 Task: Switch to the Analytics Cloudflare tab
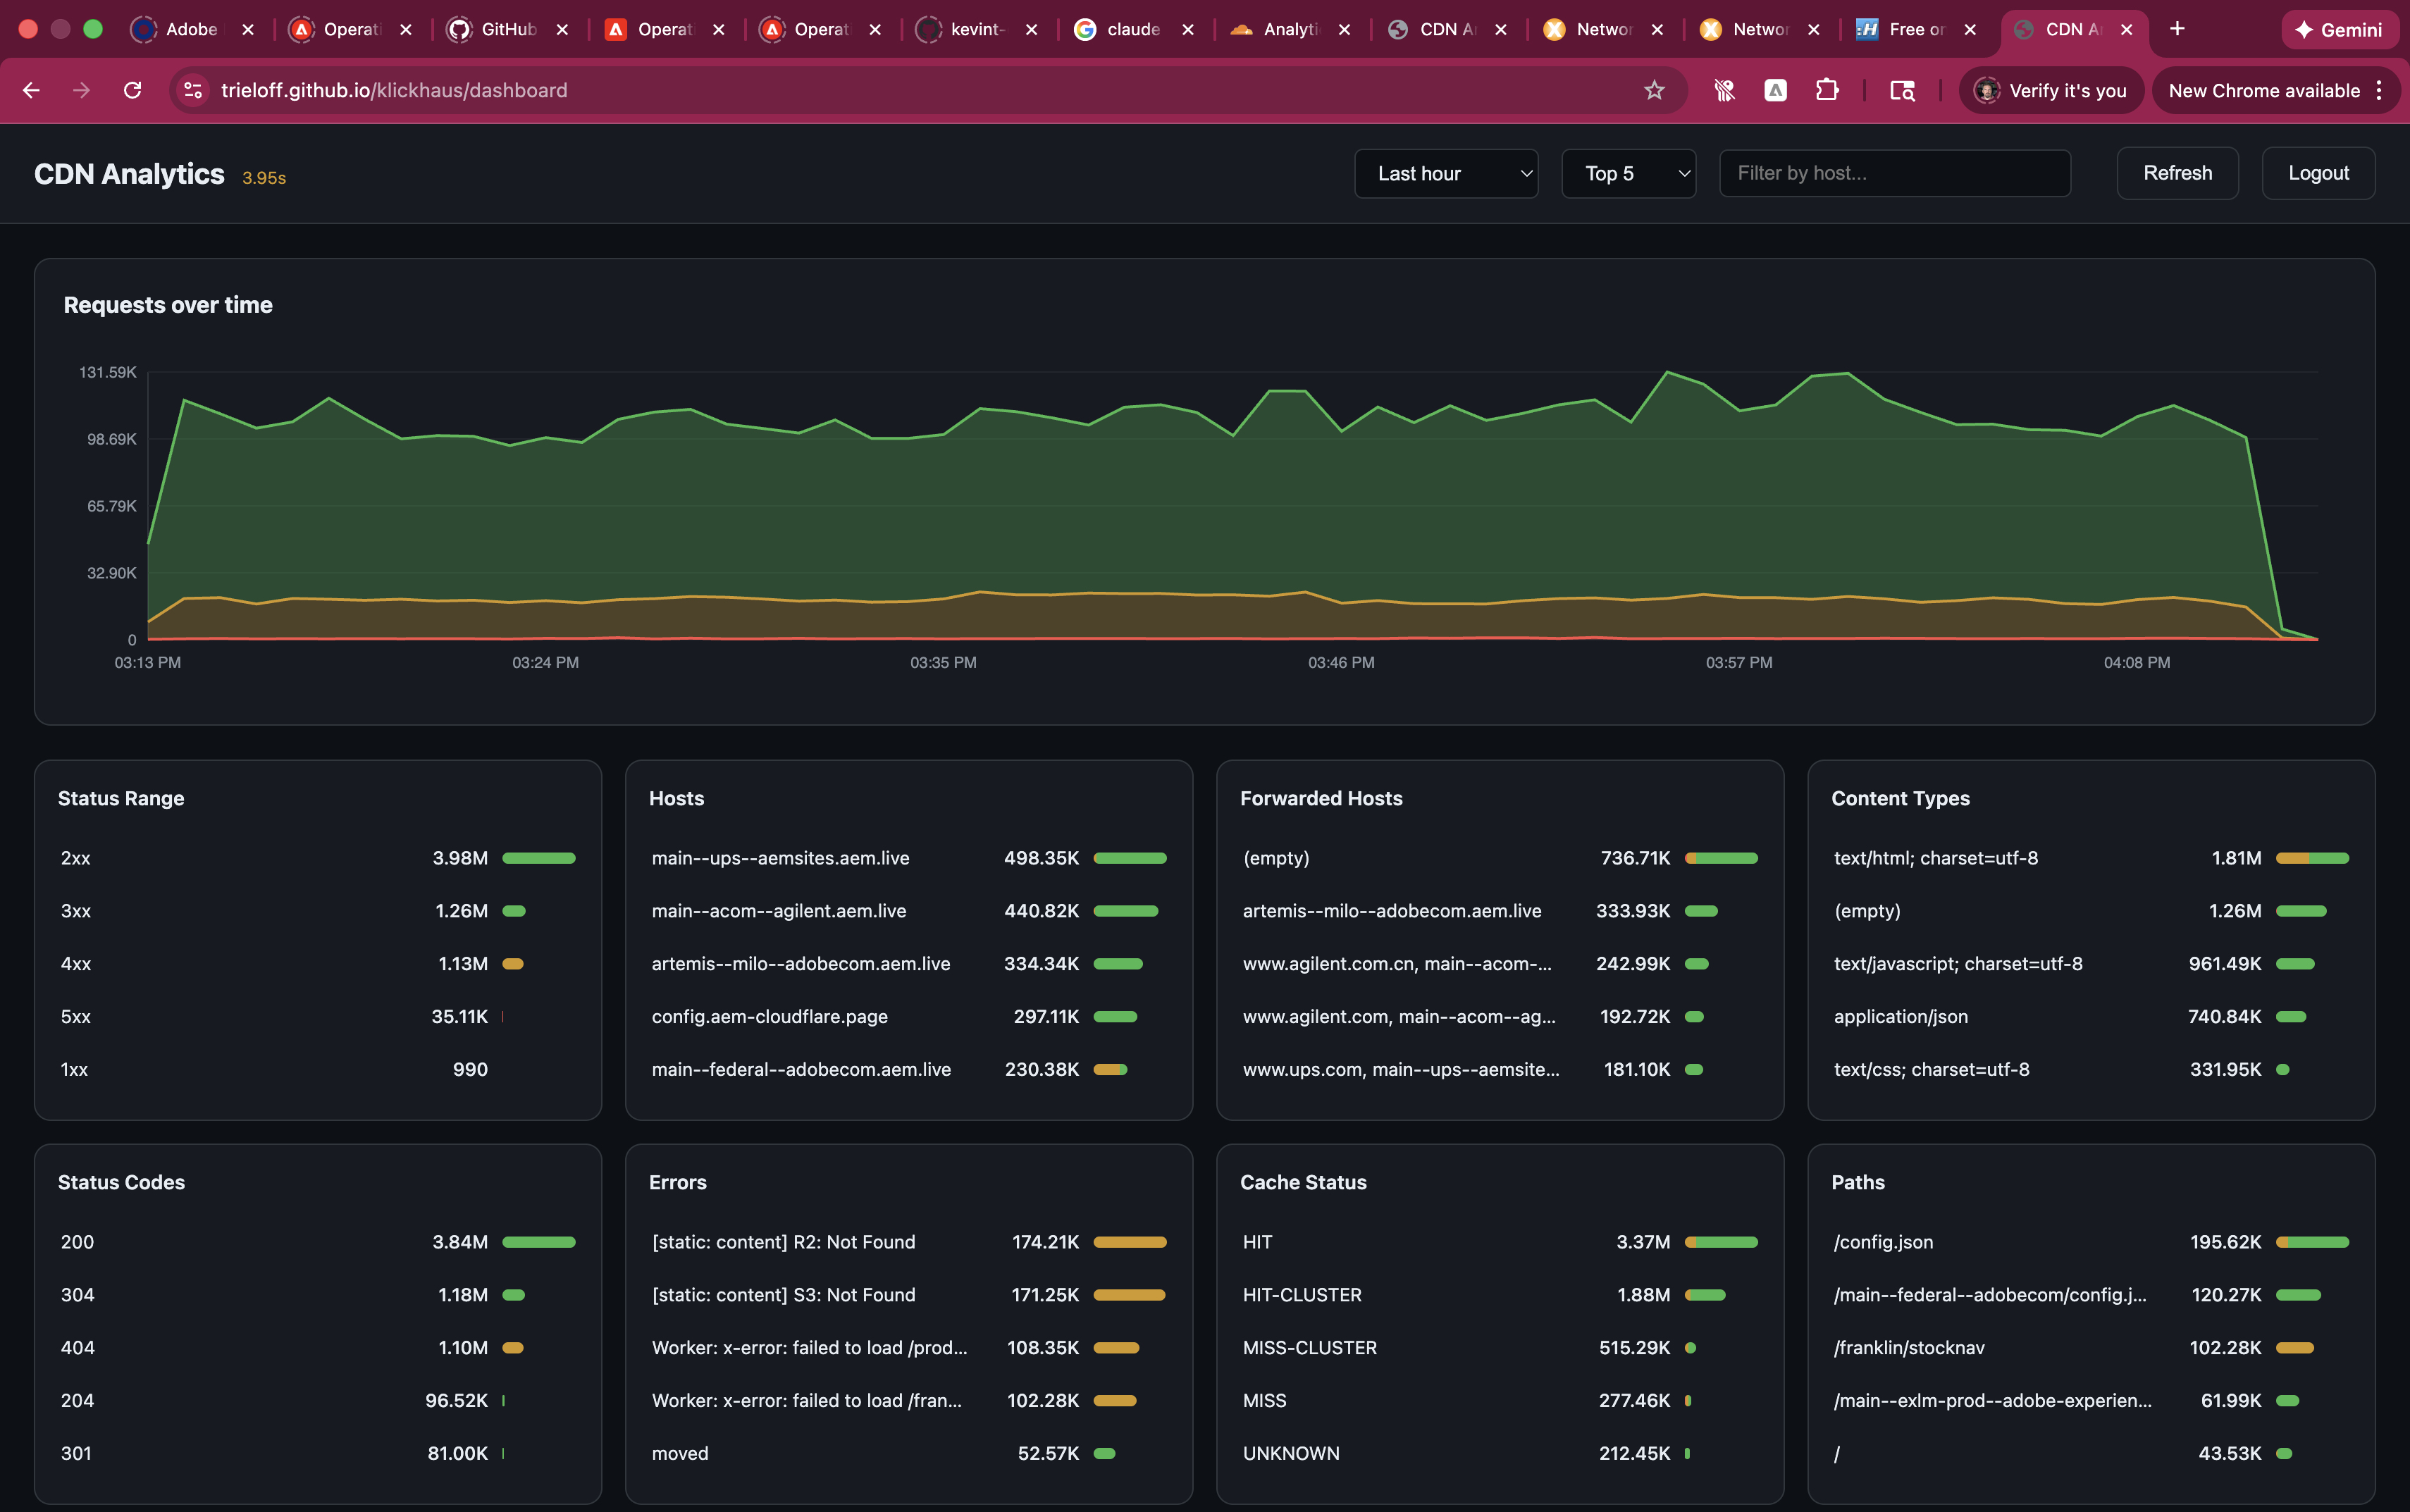pyautogui.click(x=1290, y=30)
